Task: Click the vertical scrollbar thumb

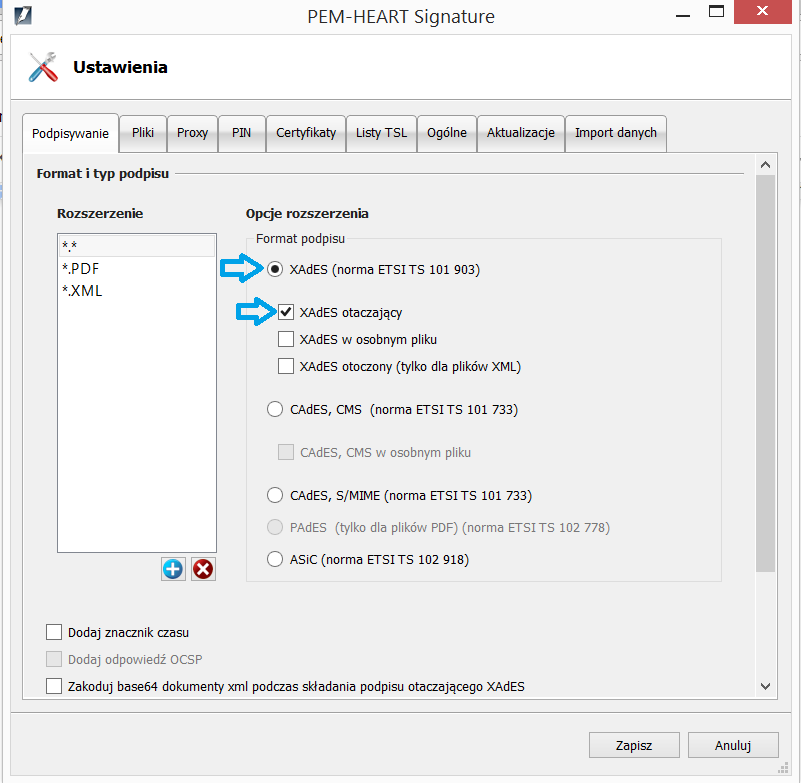Action: pos(765,374)
